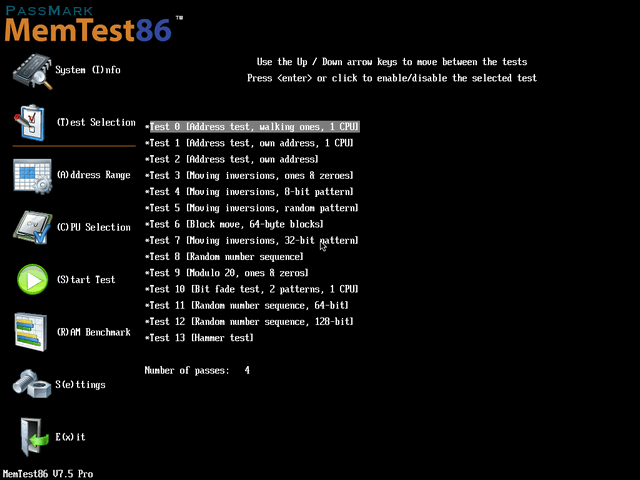Choose the E(x)it menu label

tap(70, 437)
